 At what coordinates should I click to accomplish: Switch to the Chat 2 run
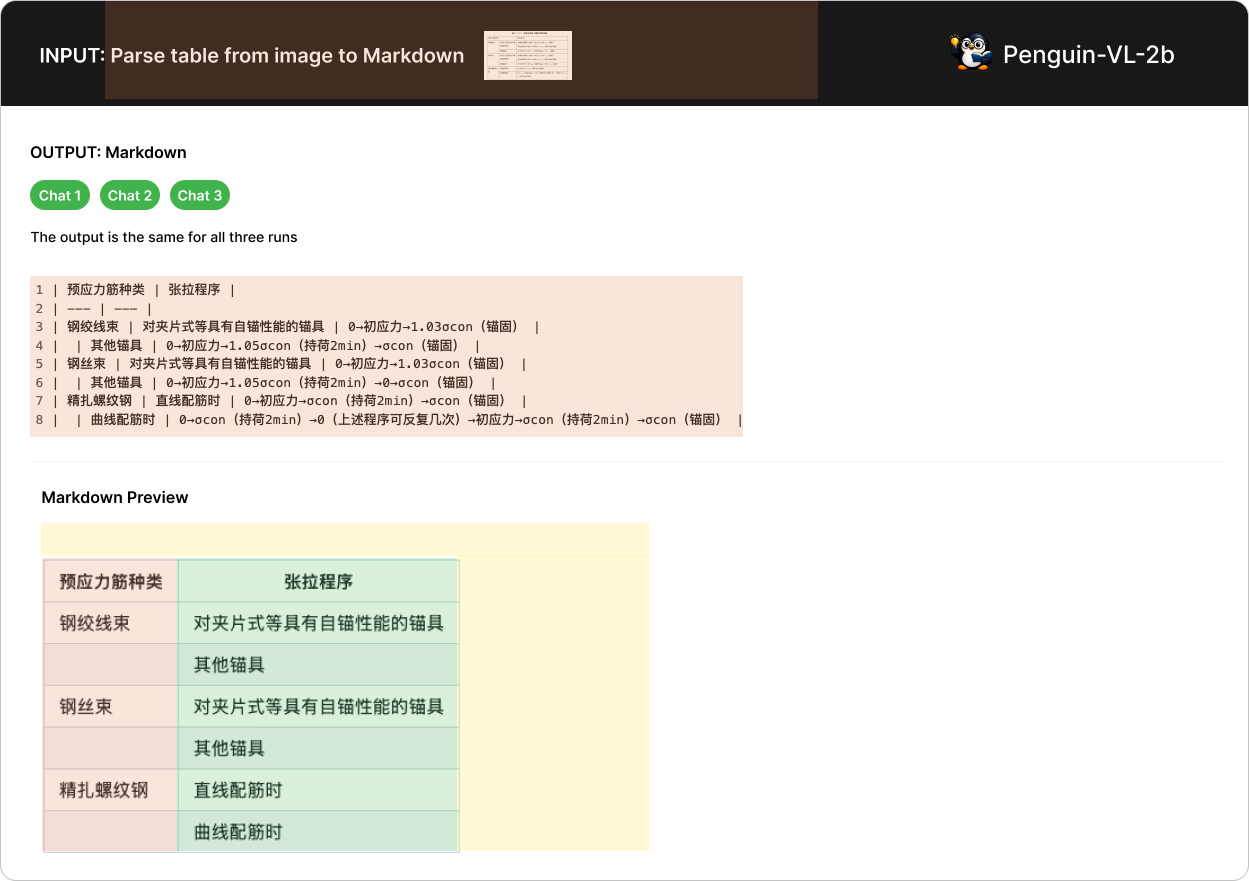130,195
